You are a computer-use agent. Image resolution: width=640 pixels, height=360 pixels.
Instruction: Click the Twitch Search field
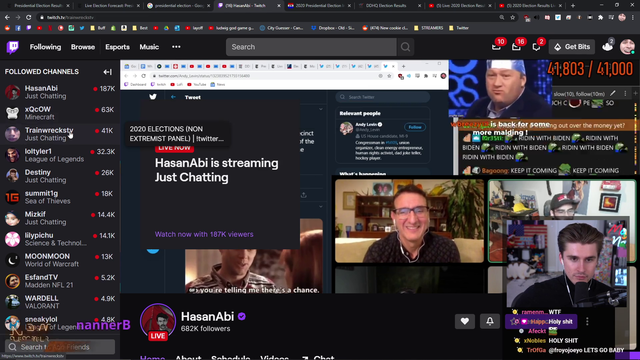[311, 47]
